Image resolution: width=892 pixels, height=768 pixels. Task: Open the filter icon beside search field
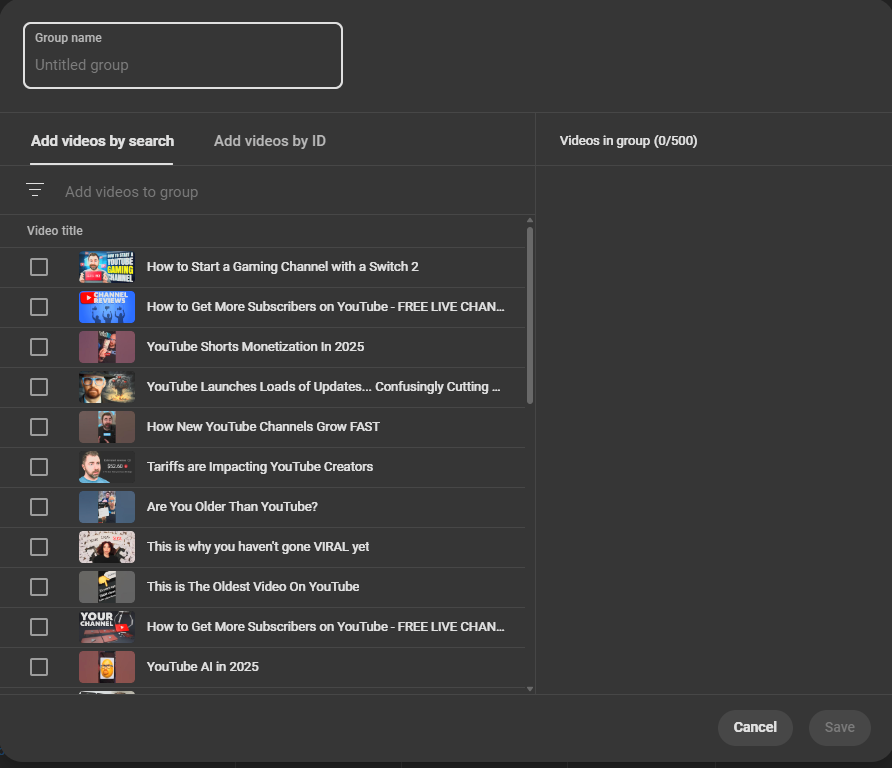(35, 190)
